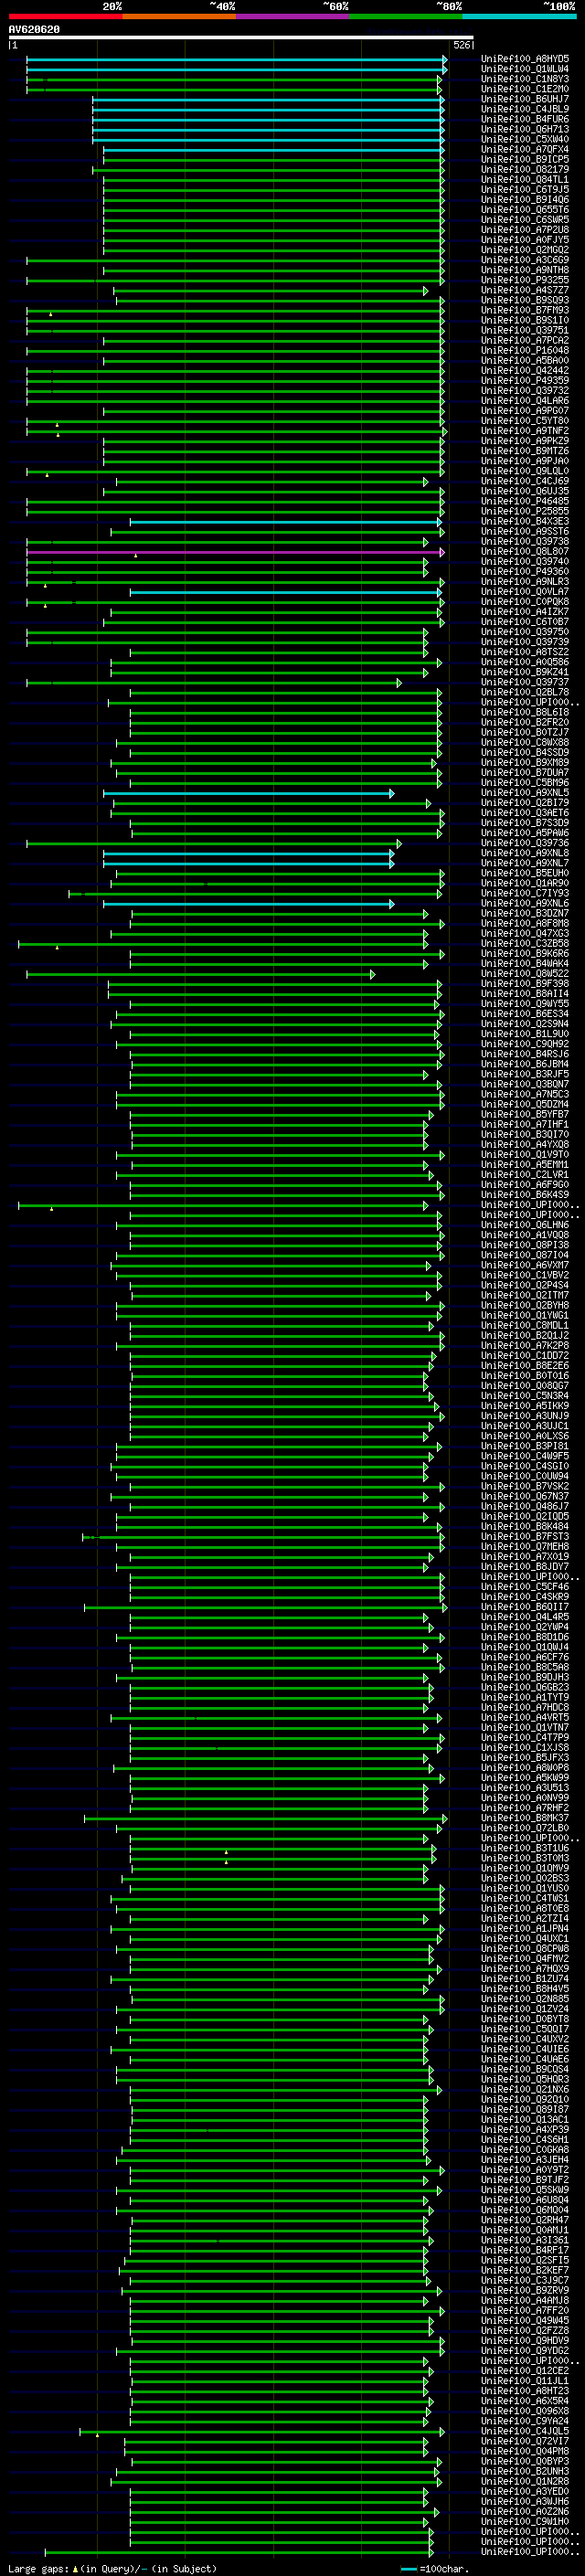Select label UniRef100_Q6UJ35
Screen dimensions: 585x2576
[525, 491]
